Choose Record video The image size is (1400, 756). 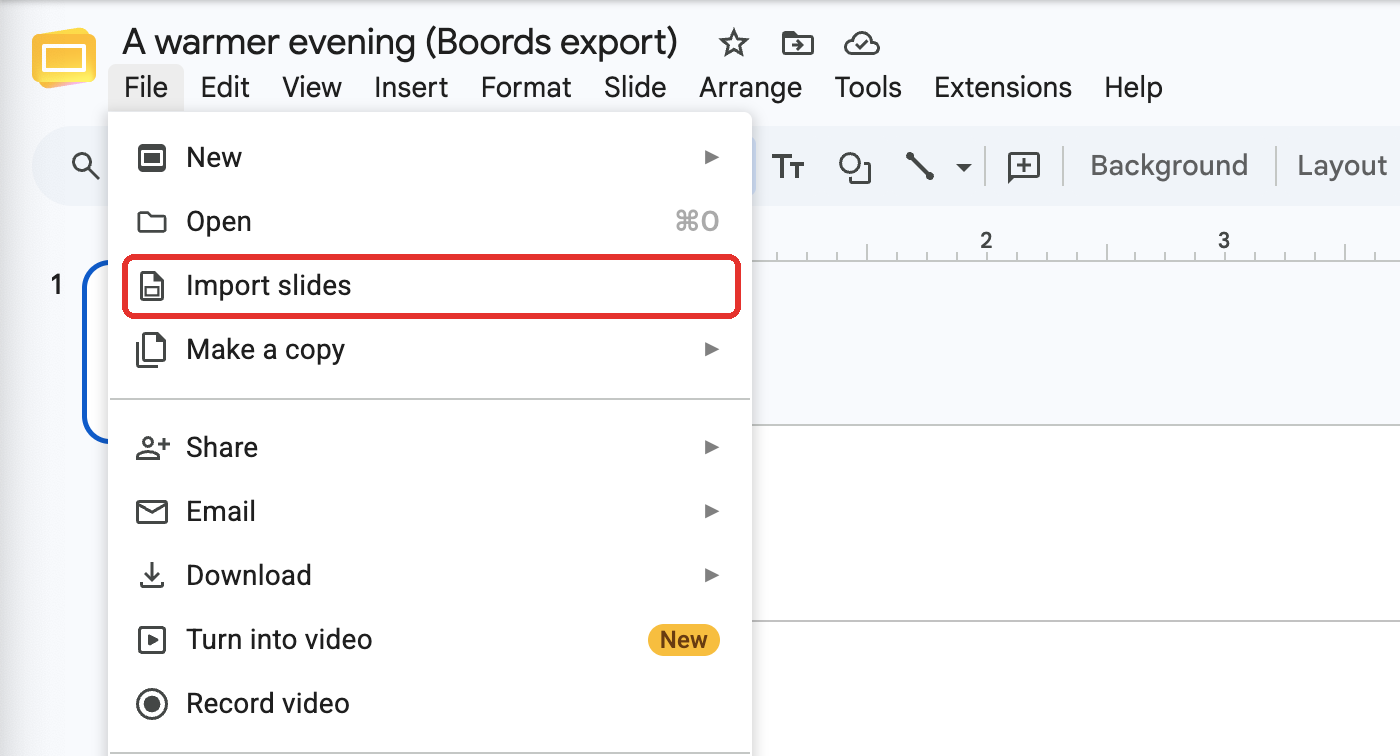(x=430, y=703)
